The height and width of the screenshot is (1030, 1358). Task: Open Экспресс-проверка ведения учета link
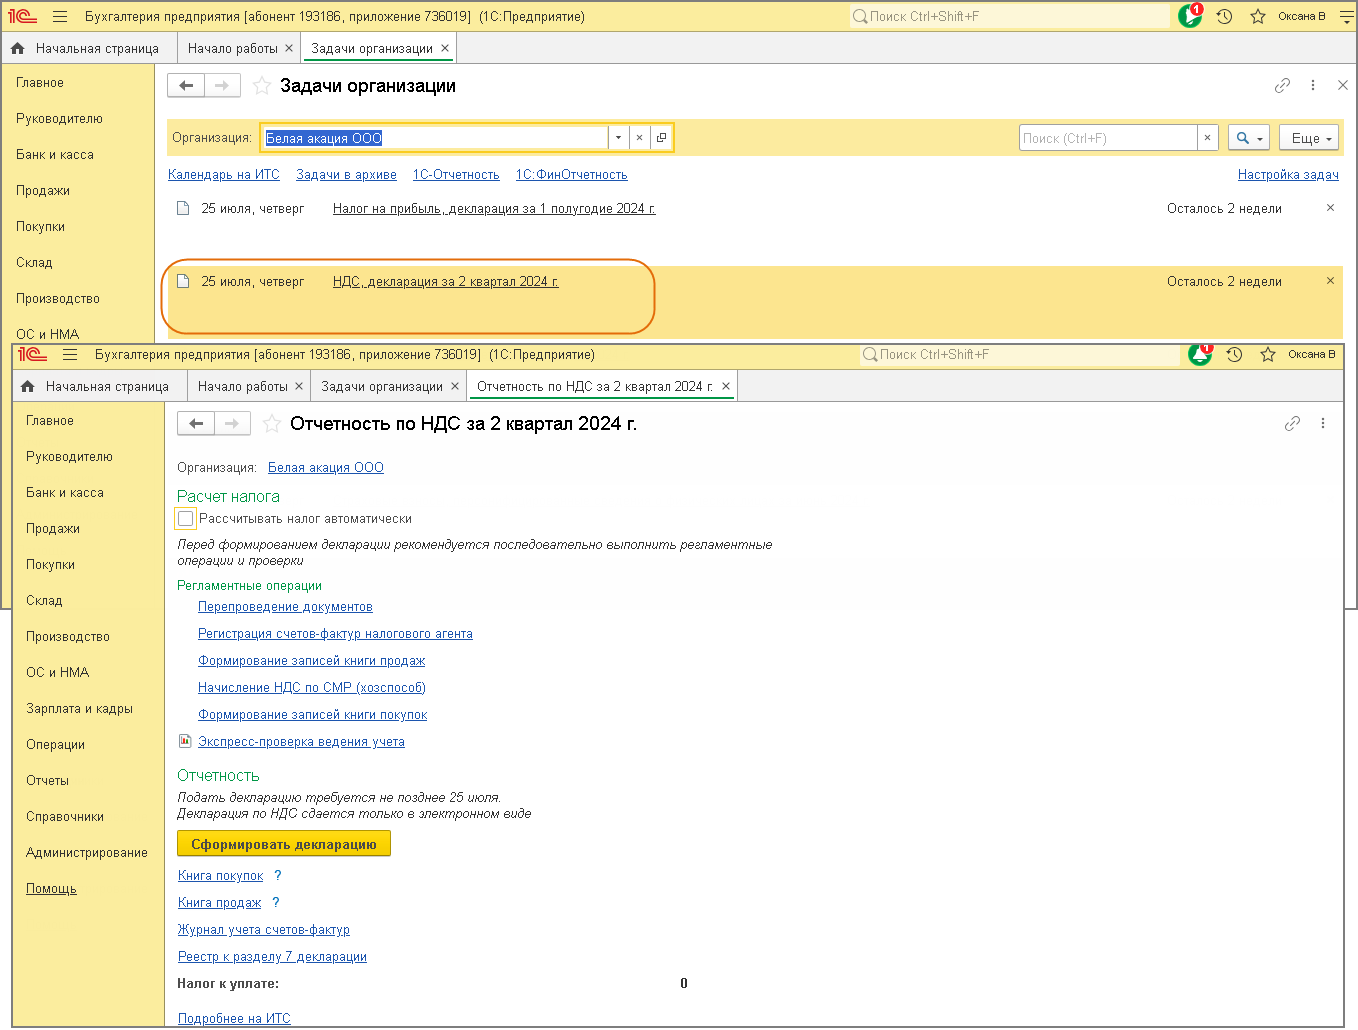301,742
